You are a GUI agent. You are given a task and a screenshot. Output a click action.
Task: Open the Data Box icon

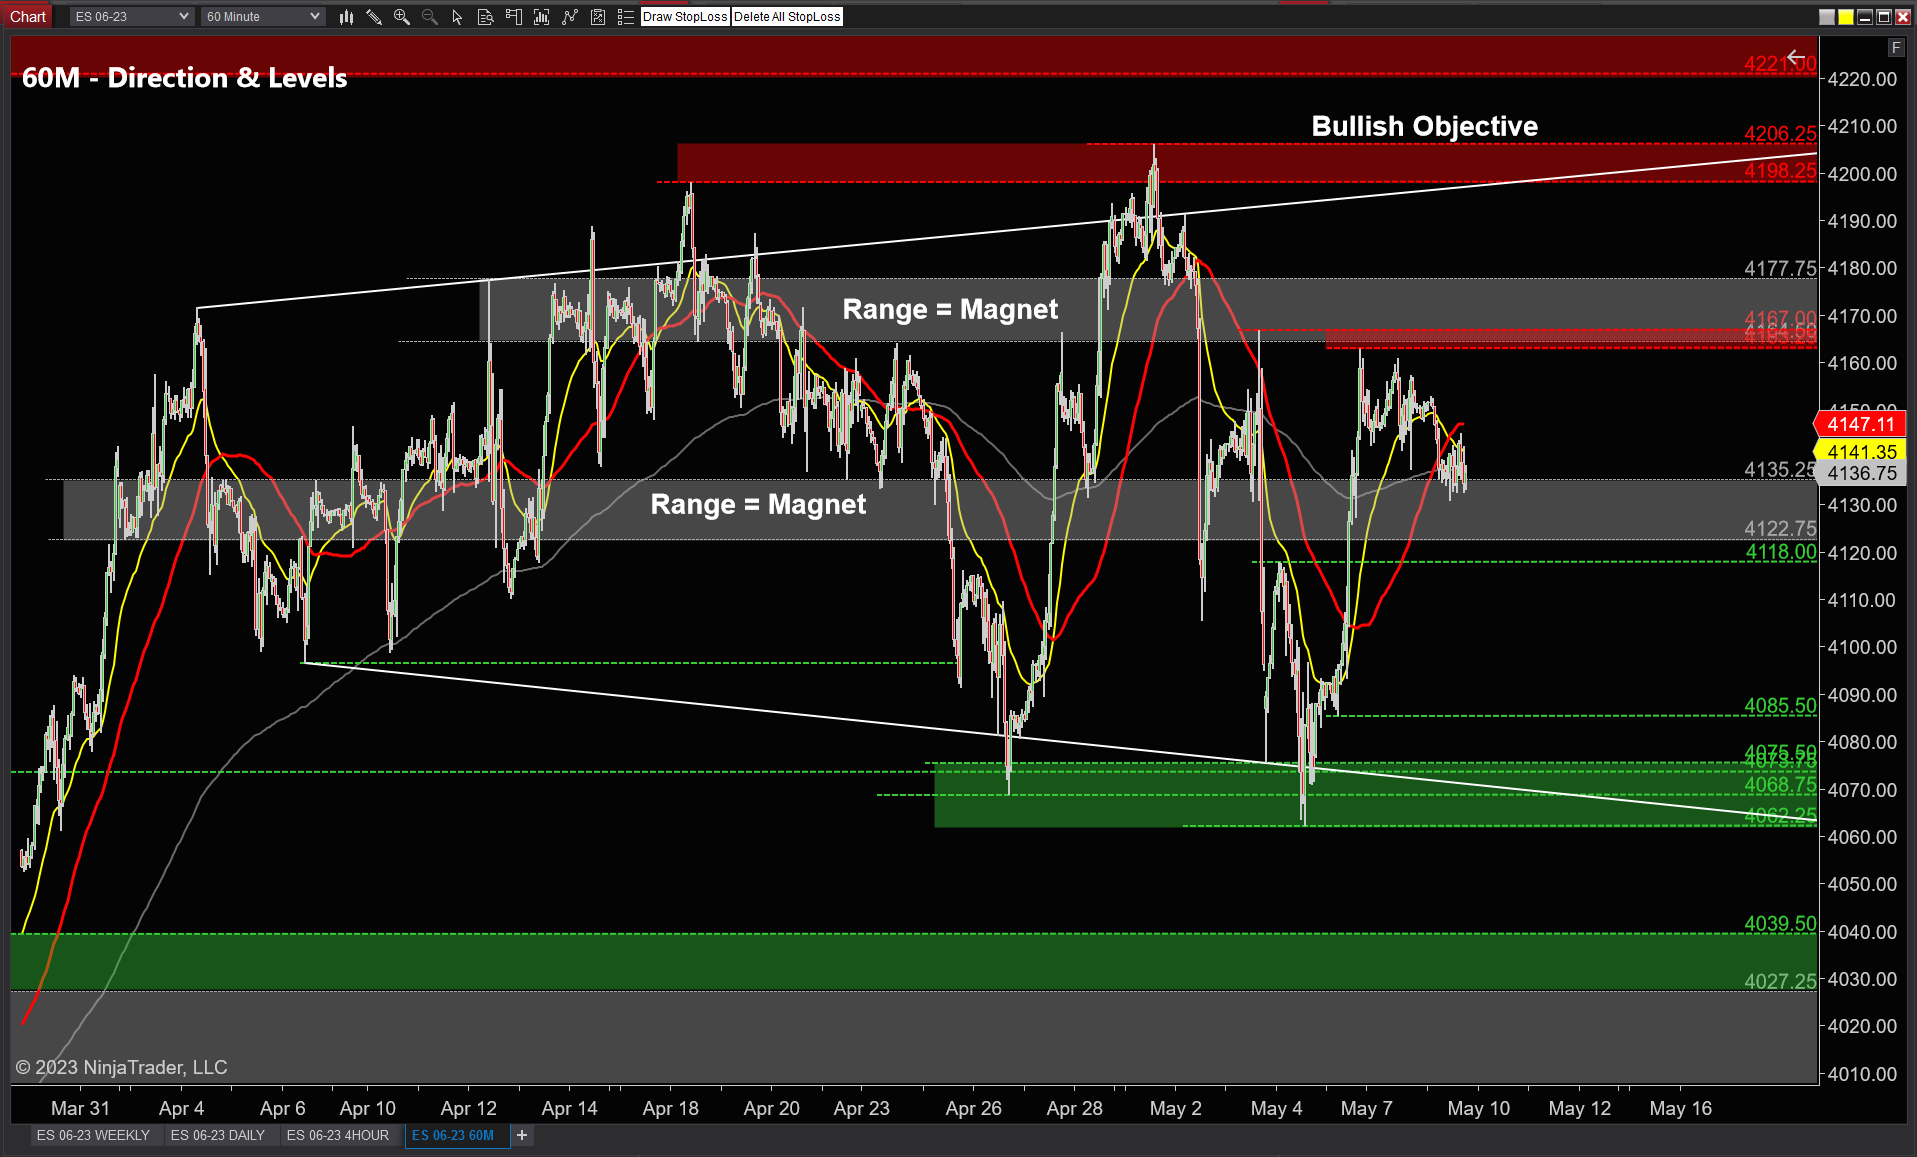coord(485,17)
